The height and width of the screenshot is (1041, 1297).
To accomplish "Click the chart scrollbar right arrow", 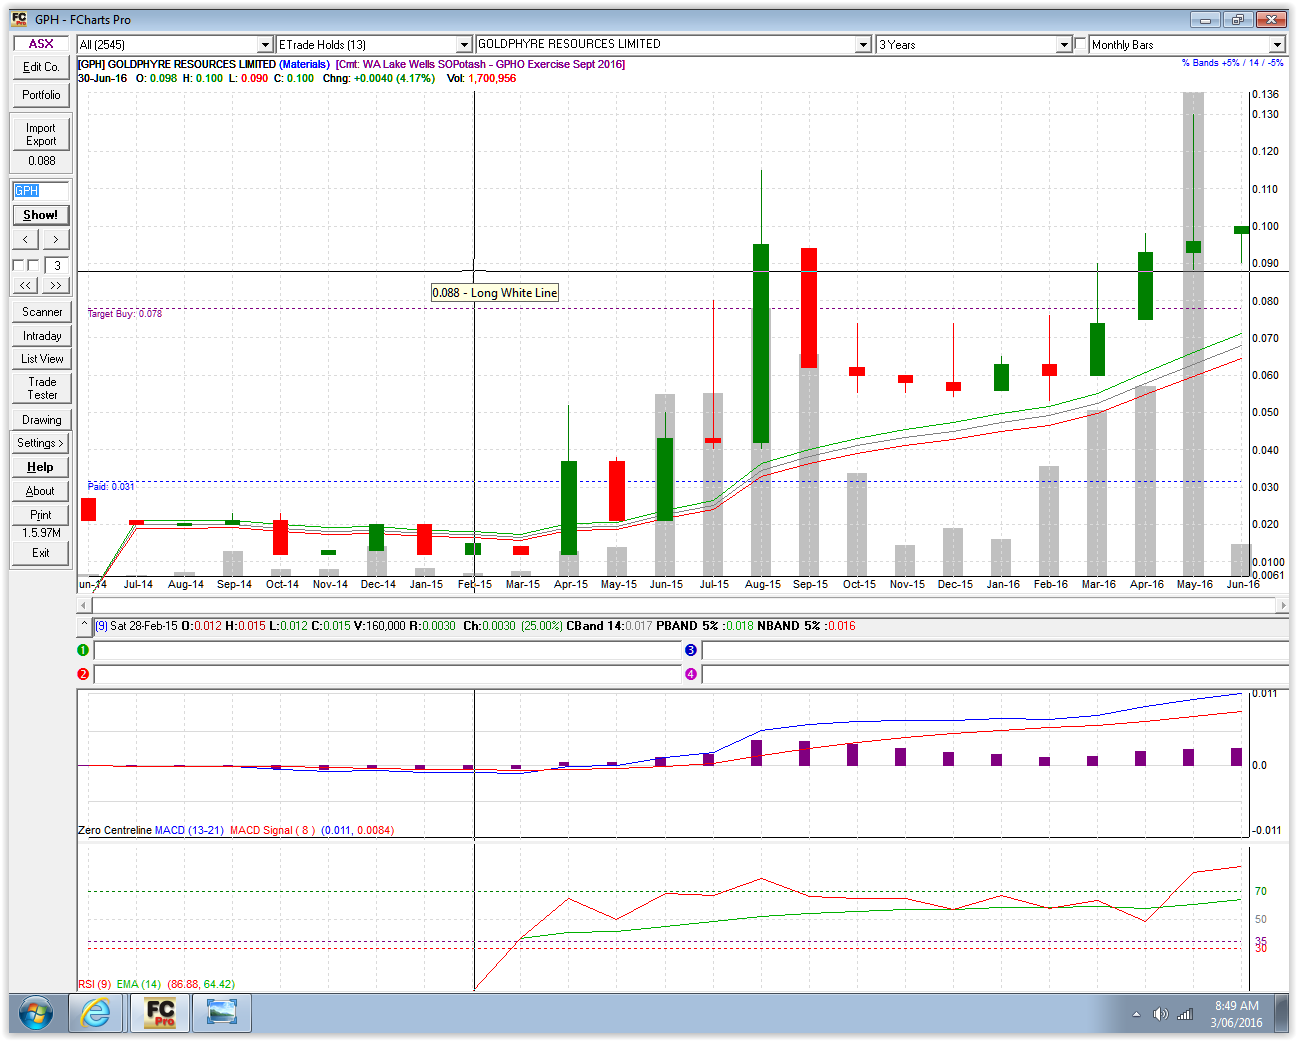I will coord(1282,605).
